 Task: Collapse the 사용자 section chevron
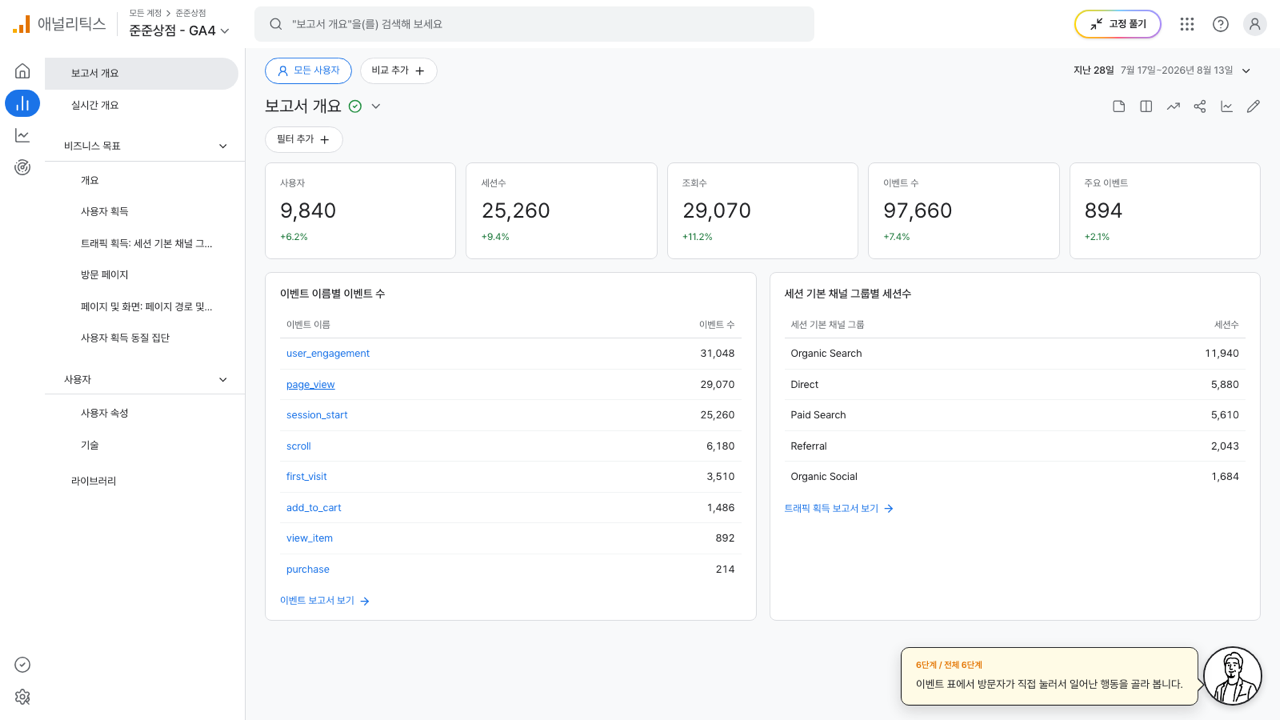(223, 380)
